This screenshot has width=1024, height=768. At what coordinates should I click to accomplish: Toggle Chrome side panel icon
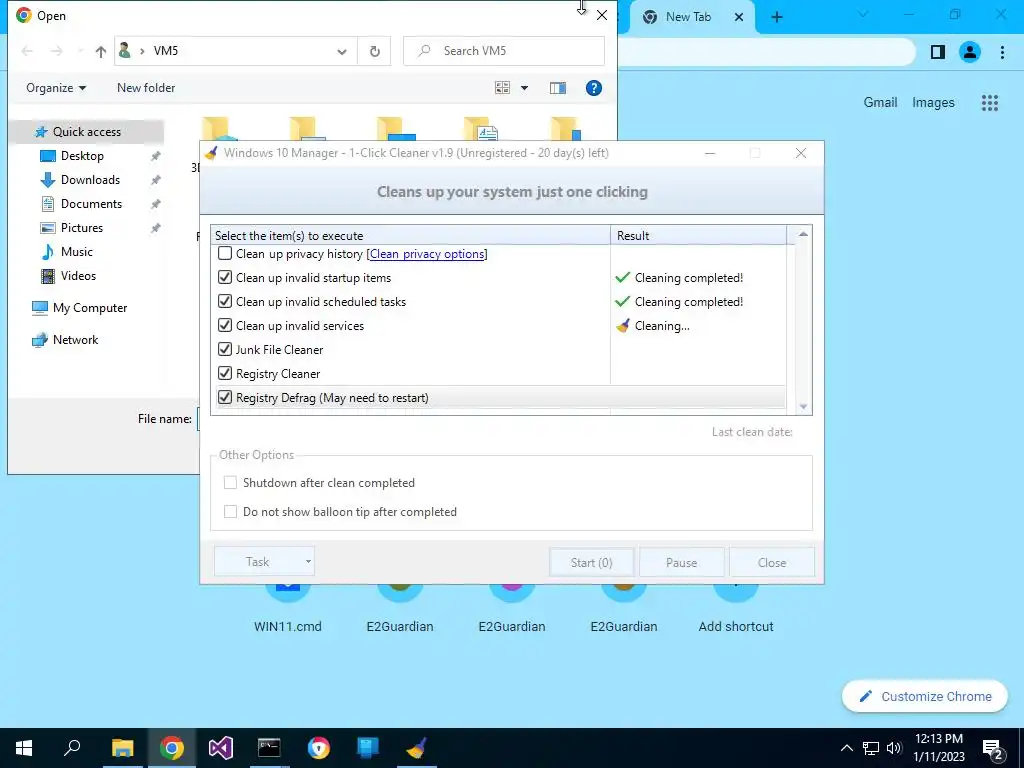(938, 52)
